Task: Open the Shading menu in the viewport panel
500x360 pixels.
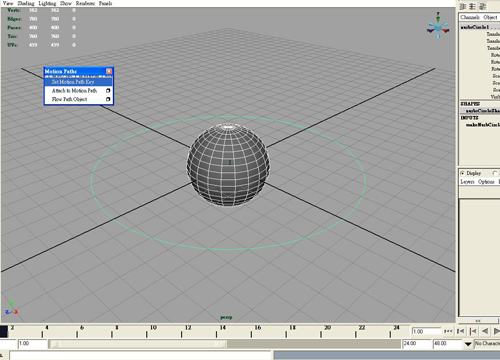Action: point(26,3)
